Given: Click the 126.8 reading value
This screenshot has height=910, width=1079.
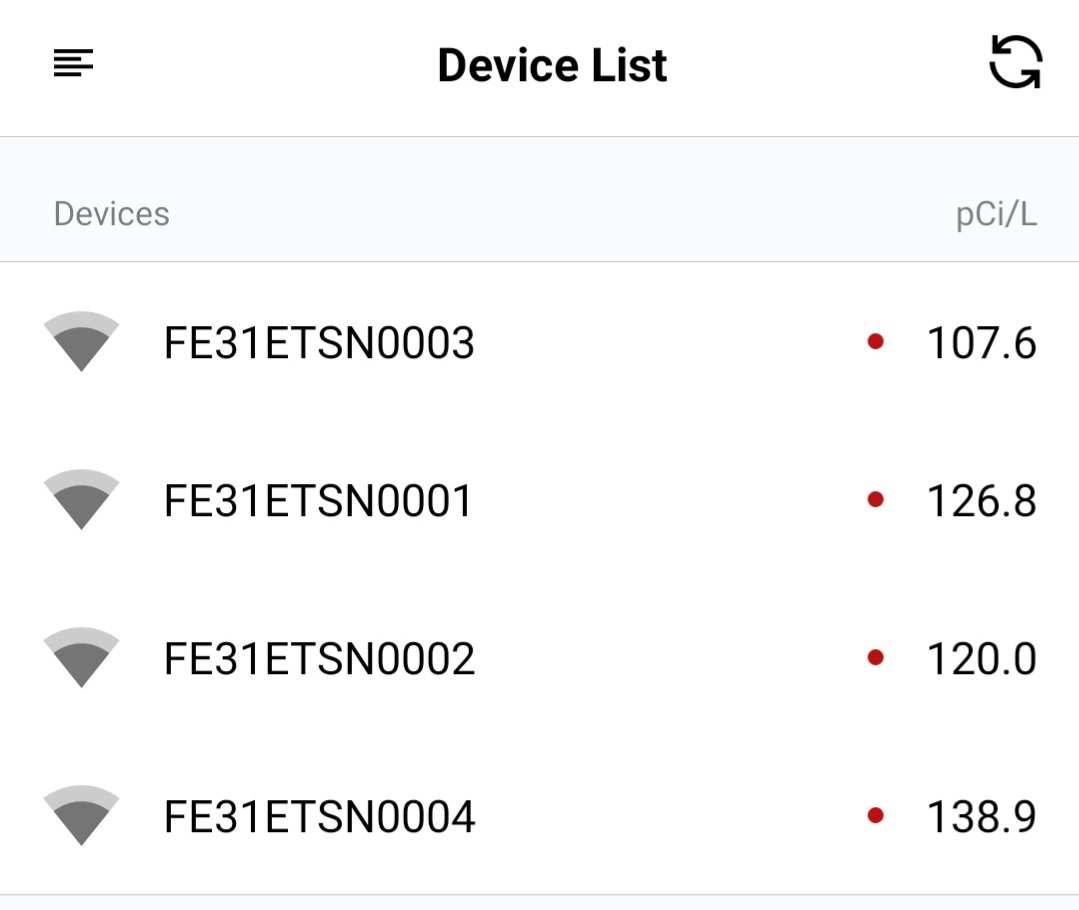Looking at the screenshot, I should click(981, 500).
